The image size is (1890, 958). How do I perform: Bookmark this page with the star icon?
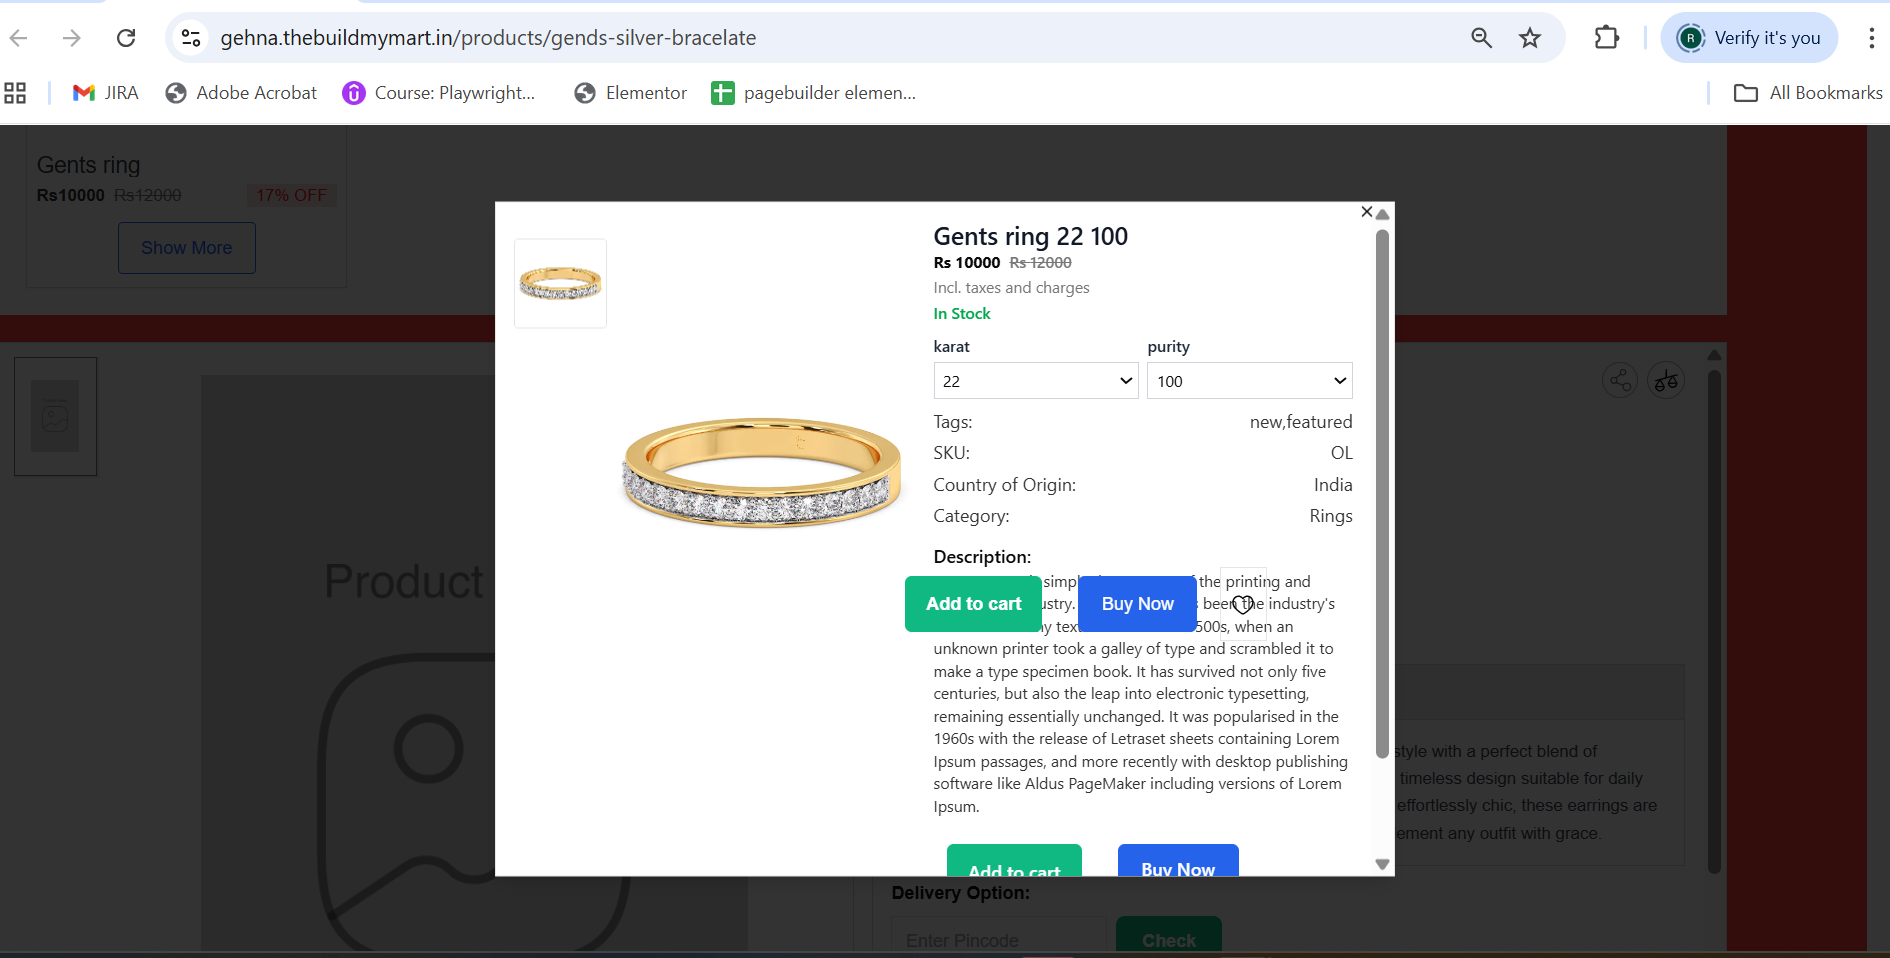point(1530,38)
